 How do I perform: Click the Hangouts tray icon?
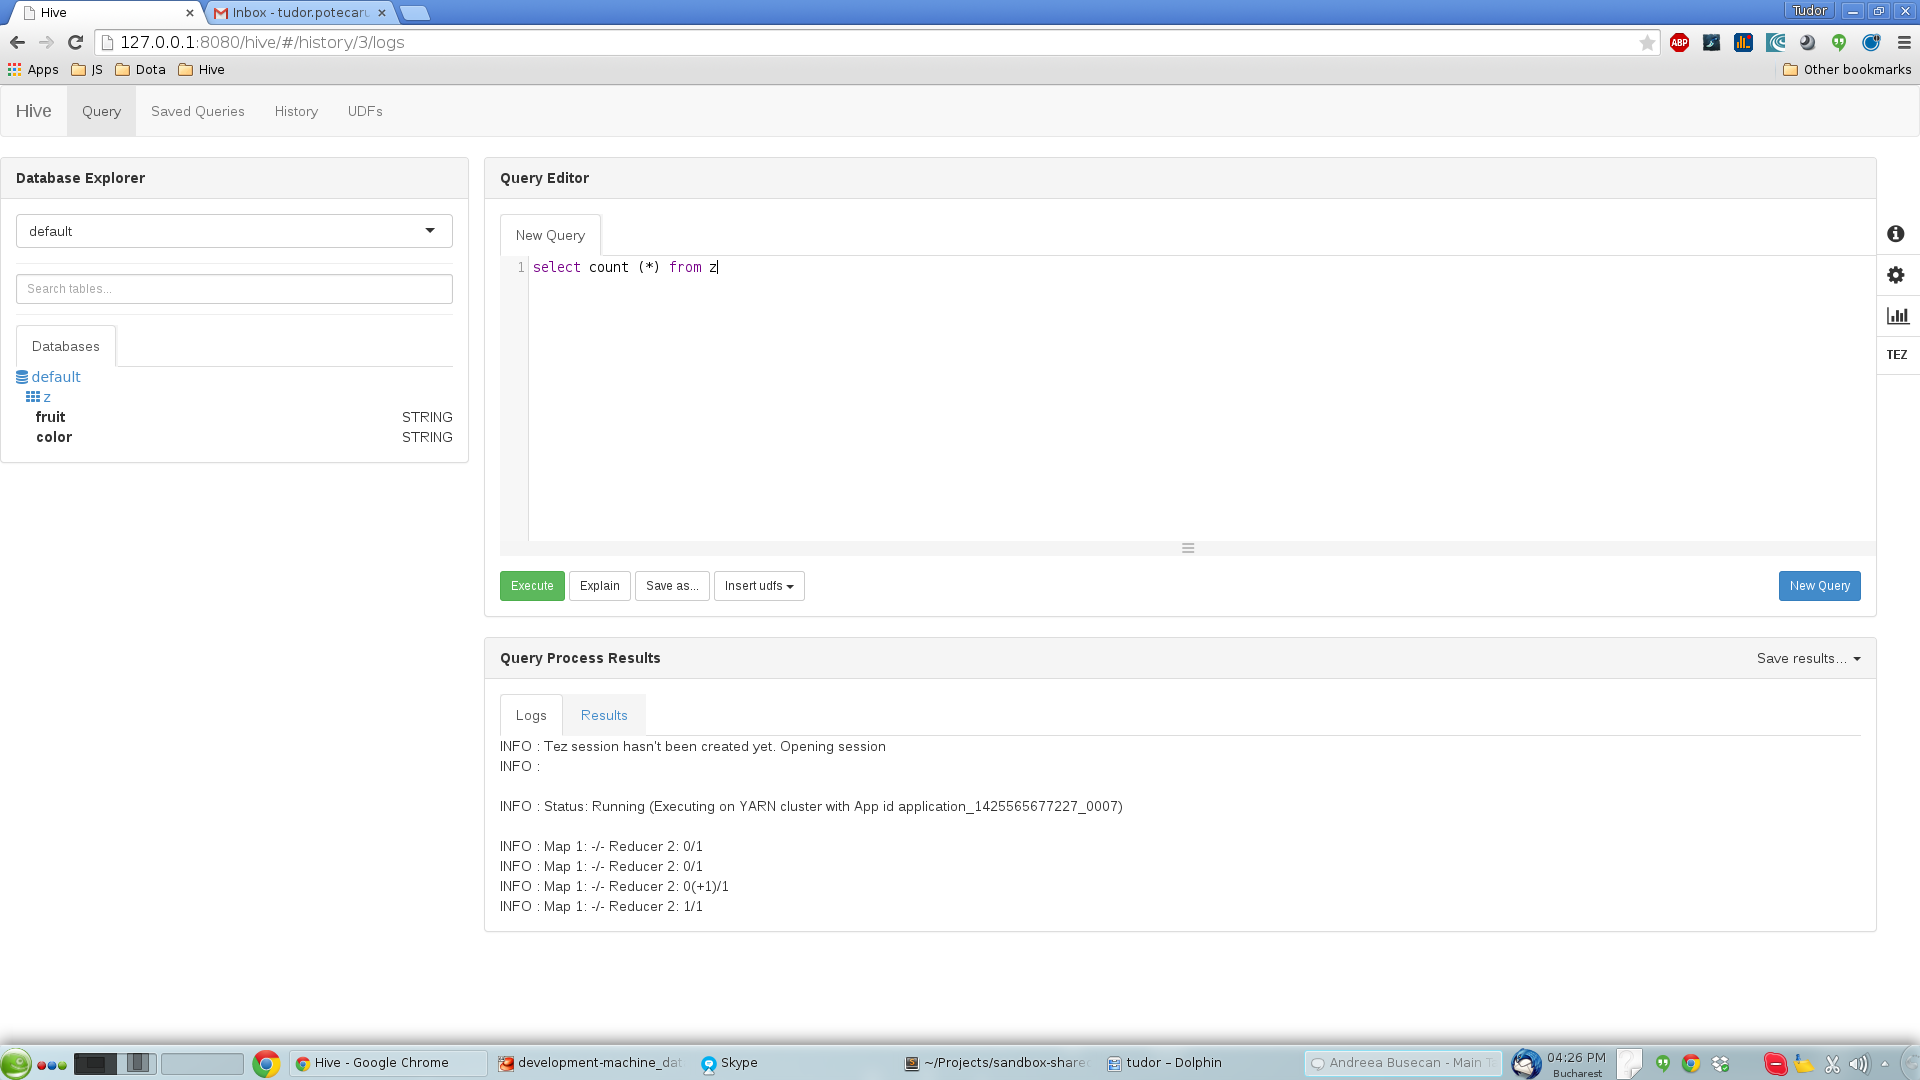pyautogui.click(x=1663, y=1063)
